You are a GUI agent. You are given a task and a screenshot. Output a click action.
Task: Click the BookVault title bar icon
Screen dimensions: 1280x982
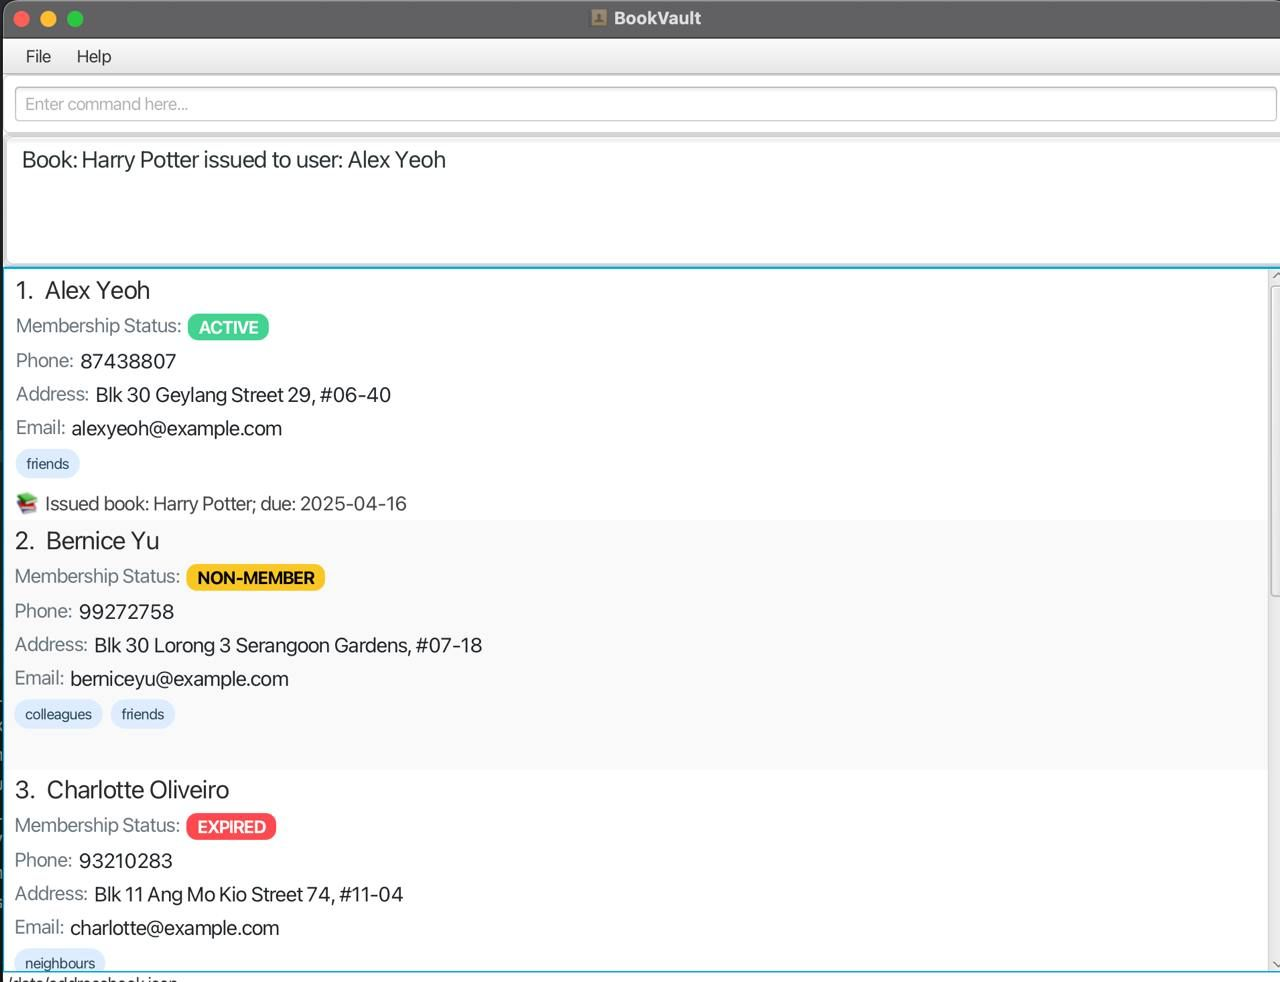pyautogui.click(x=599, y=18)
